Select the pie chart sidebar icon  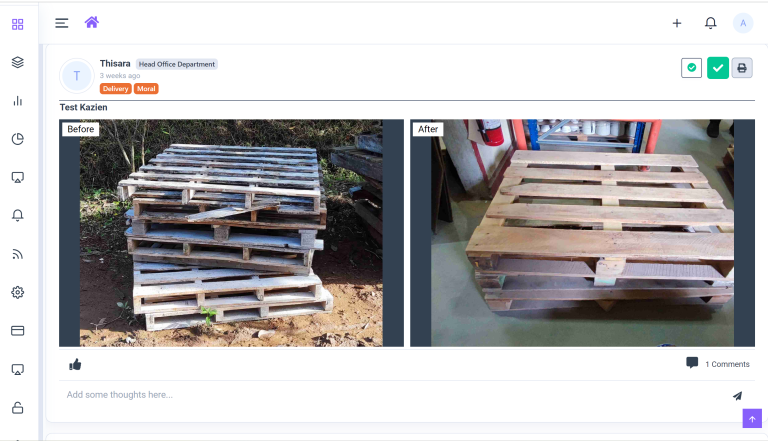coord(18,139)
